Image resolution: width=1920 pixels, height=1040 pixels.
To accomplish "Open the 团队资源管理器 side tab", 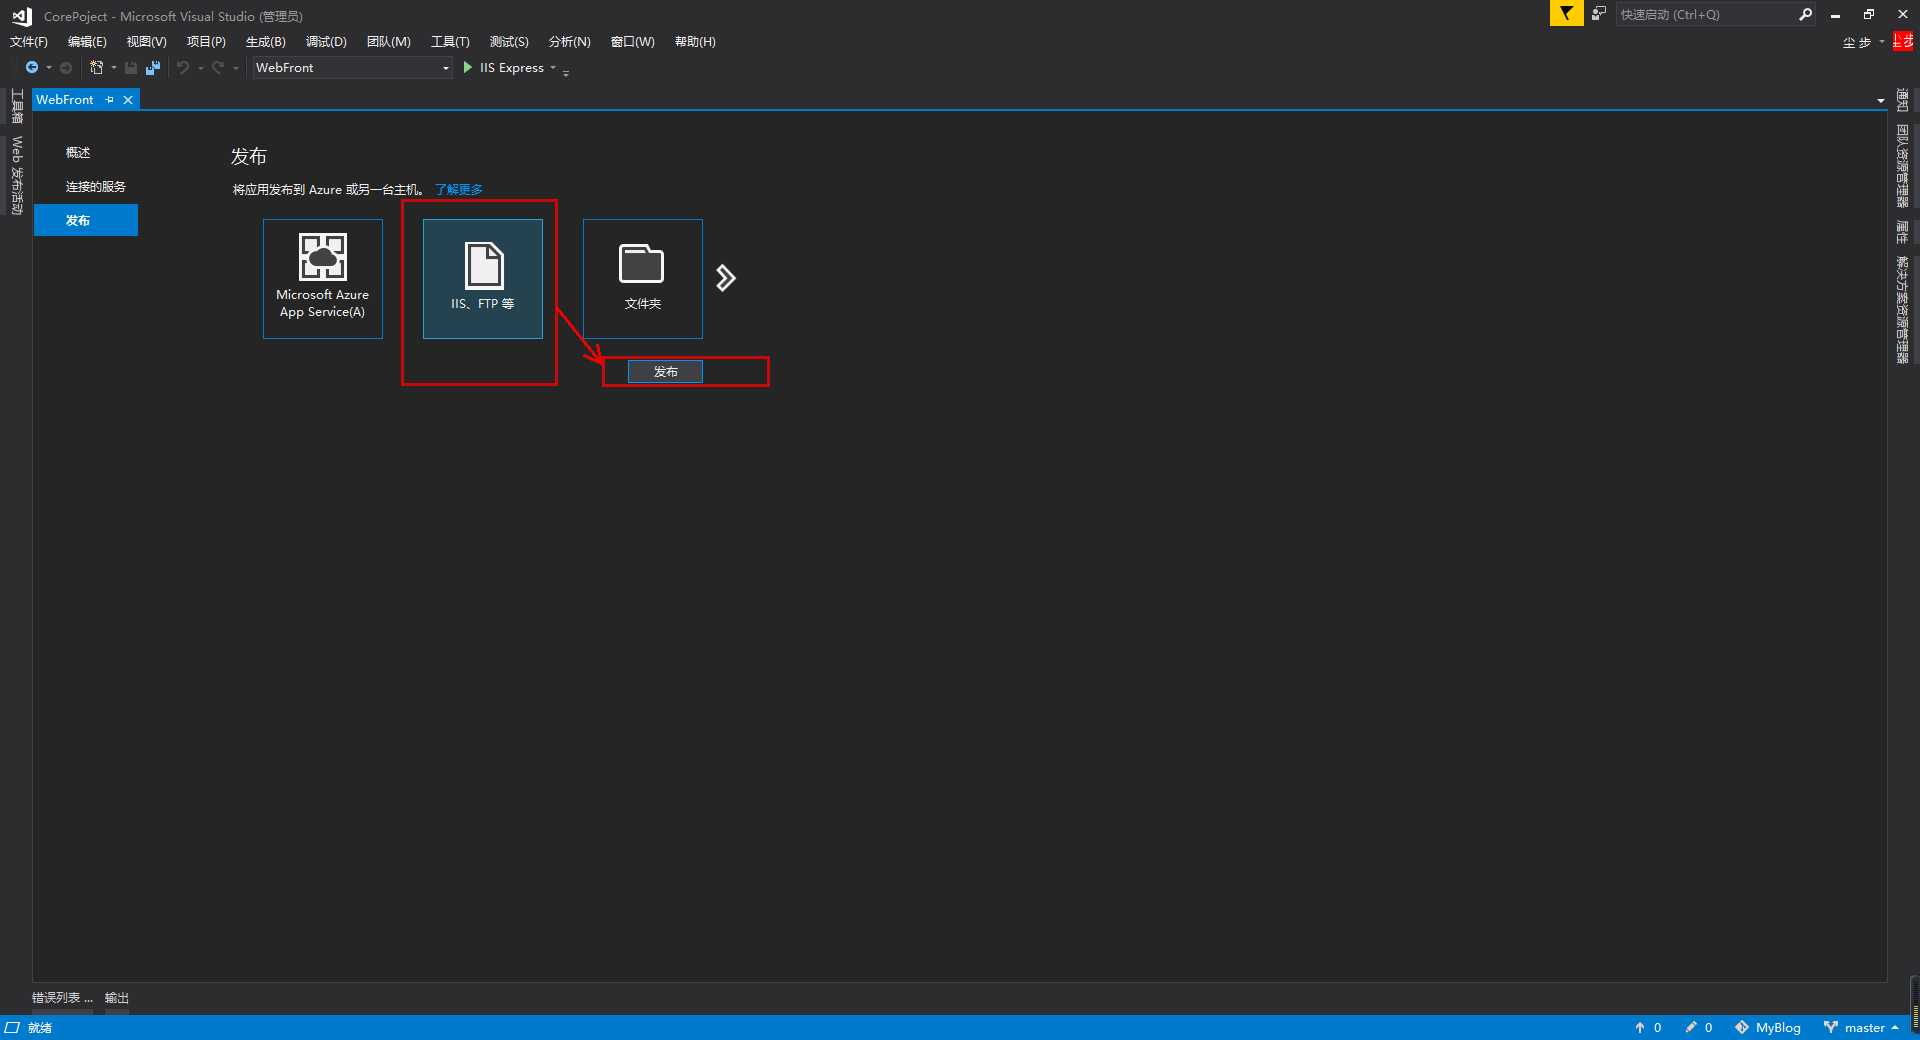I will (x=1902, y=166).
